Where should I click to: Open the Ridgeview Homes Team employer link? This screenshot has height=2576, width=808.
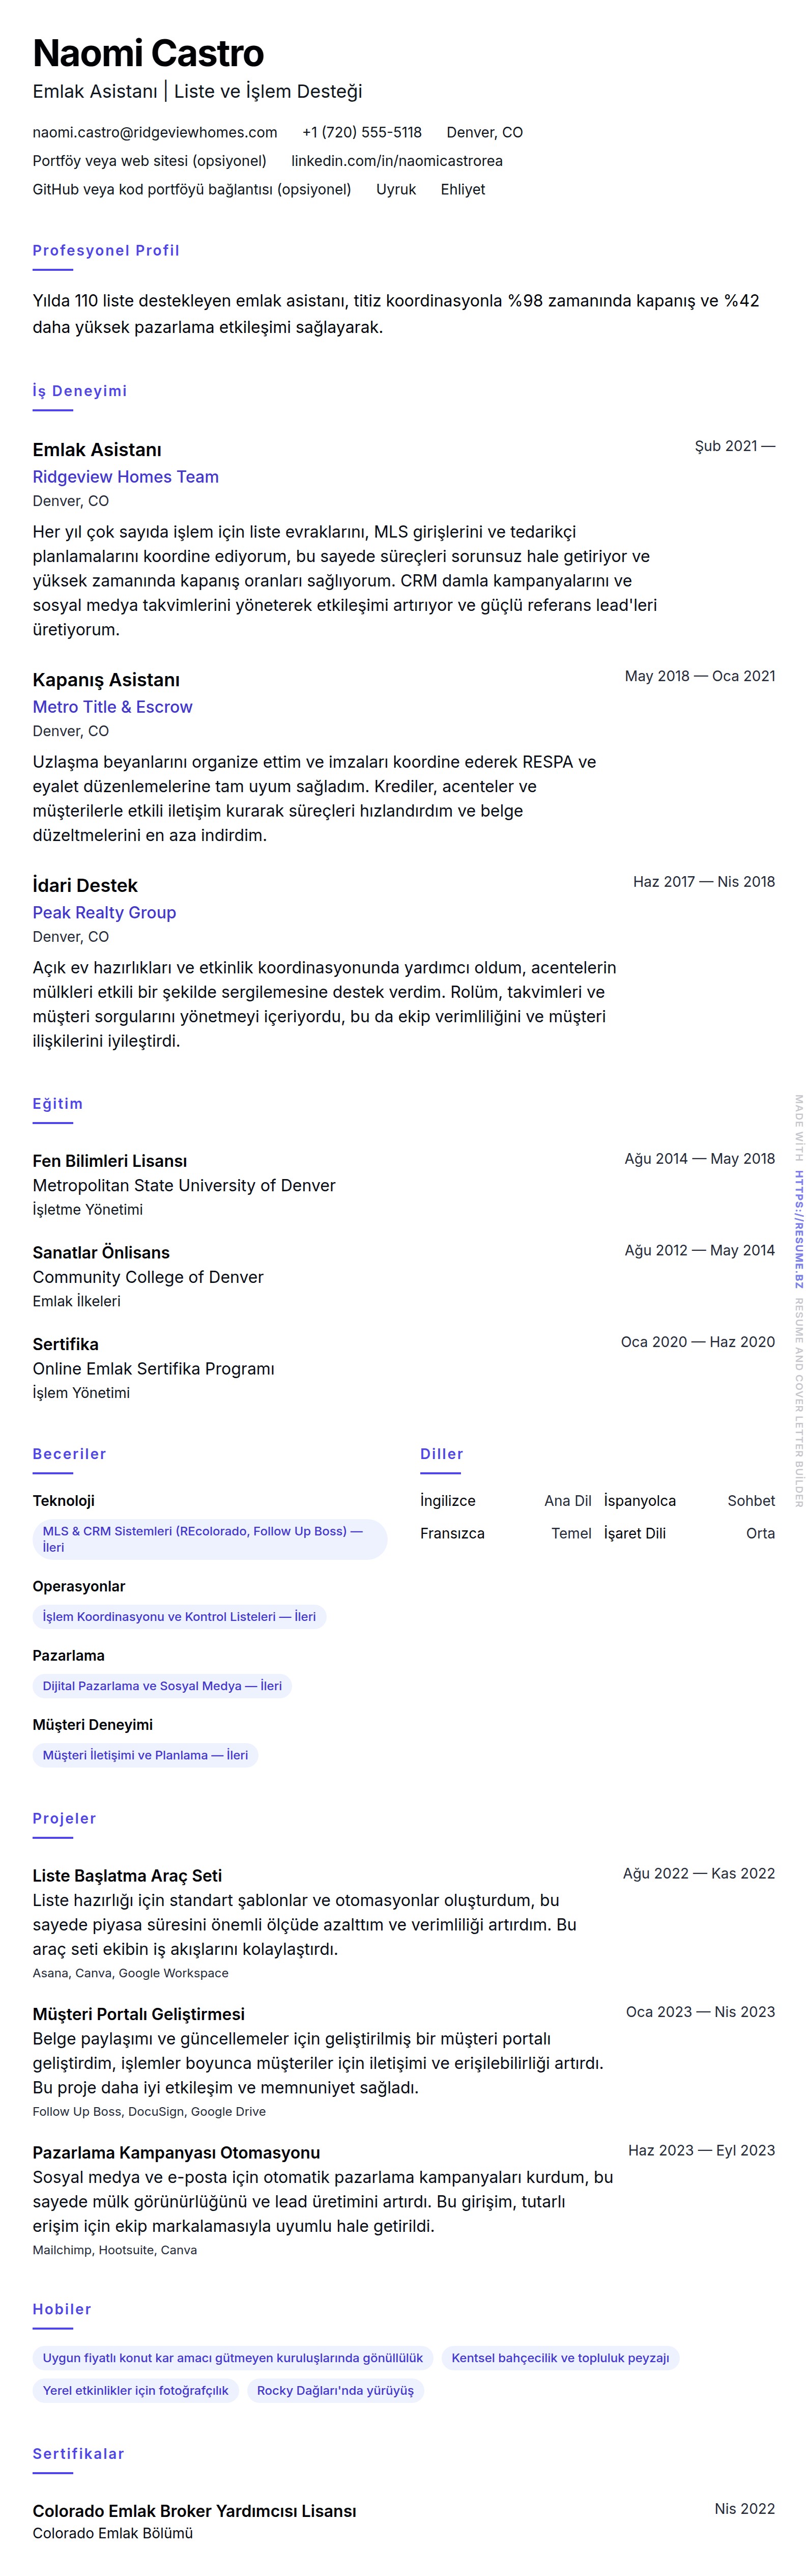pyautogui.click(x=125, y=477)
